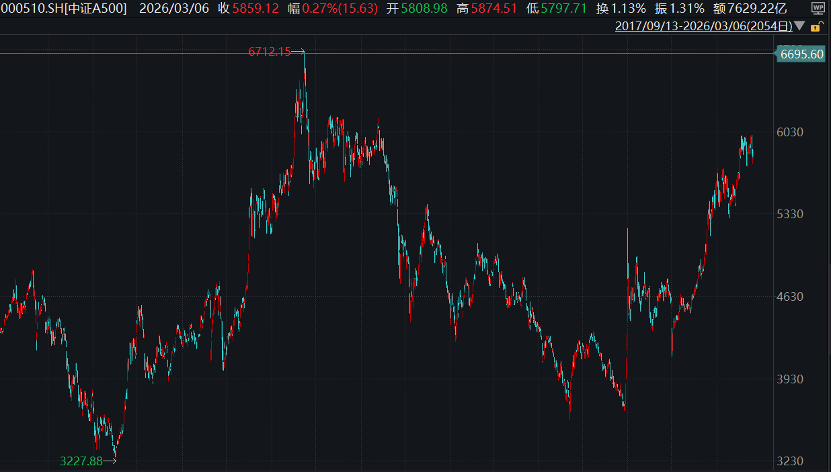Click the 3230 price axis label
The image size is (832, 472).
790,460
